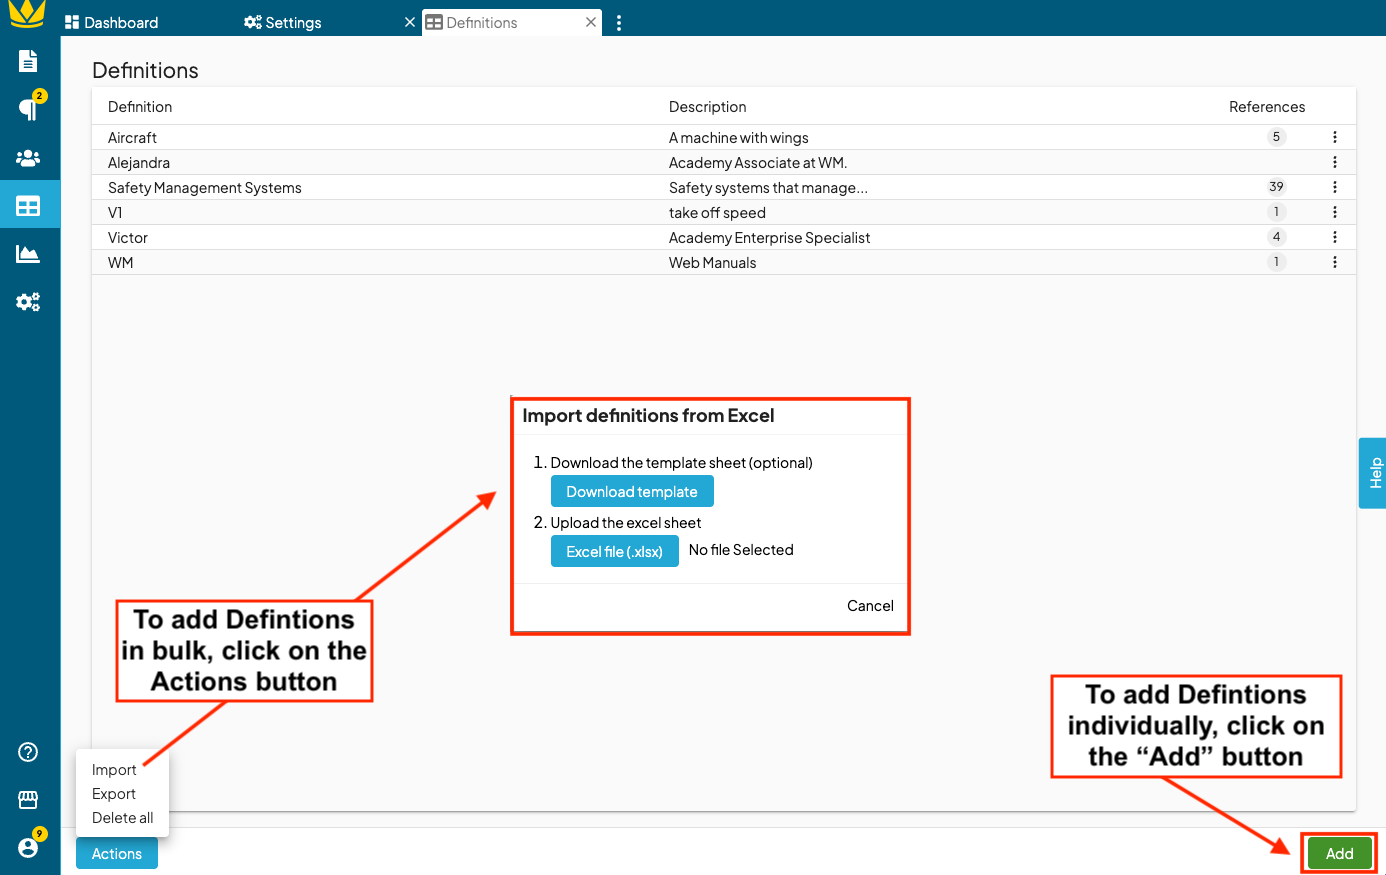
Task: Choose Export from the Actions menu
Action: pos(114,794)
